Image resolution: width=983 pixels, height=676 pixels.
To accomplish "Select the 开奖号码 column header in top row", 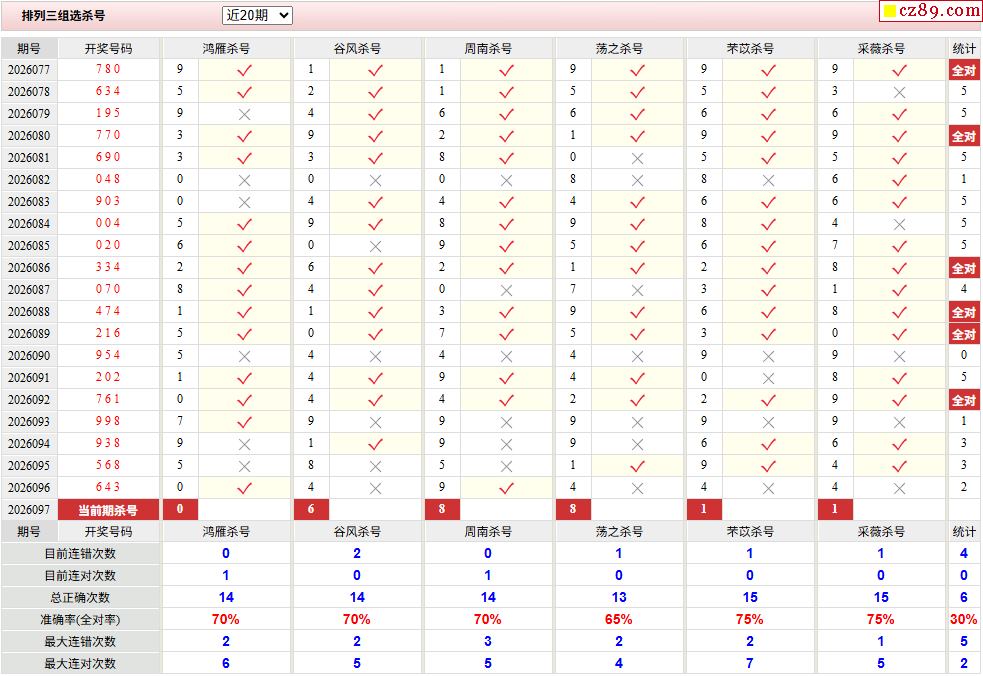I will point(108,48).
